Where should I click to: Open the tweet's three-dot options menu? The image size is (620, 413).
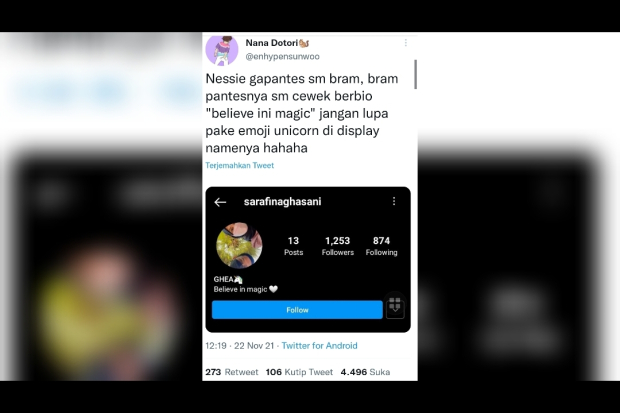tap(406, 43)
